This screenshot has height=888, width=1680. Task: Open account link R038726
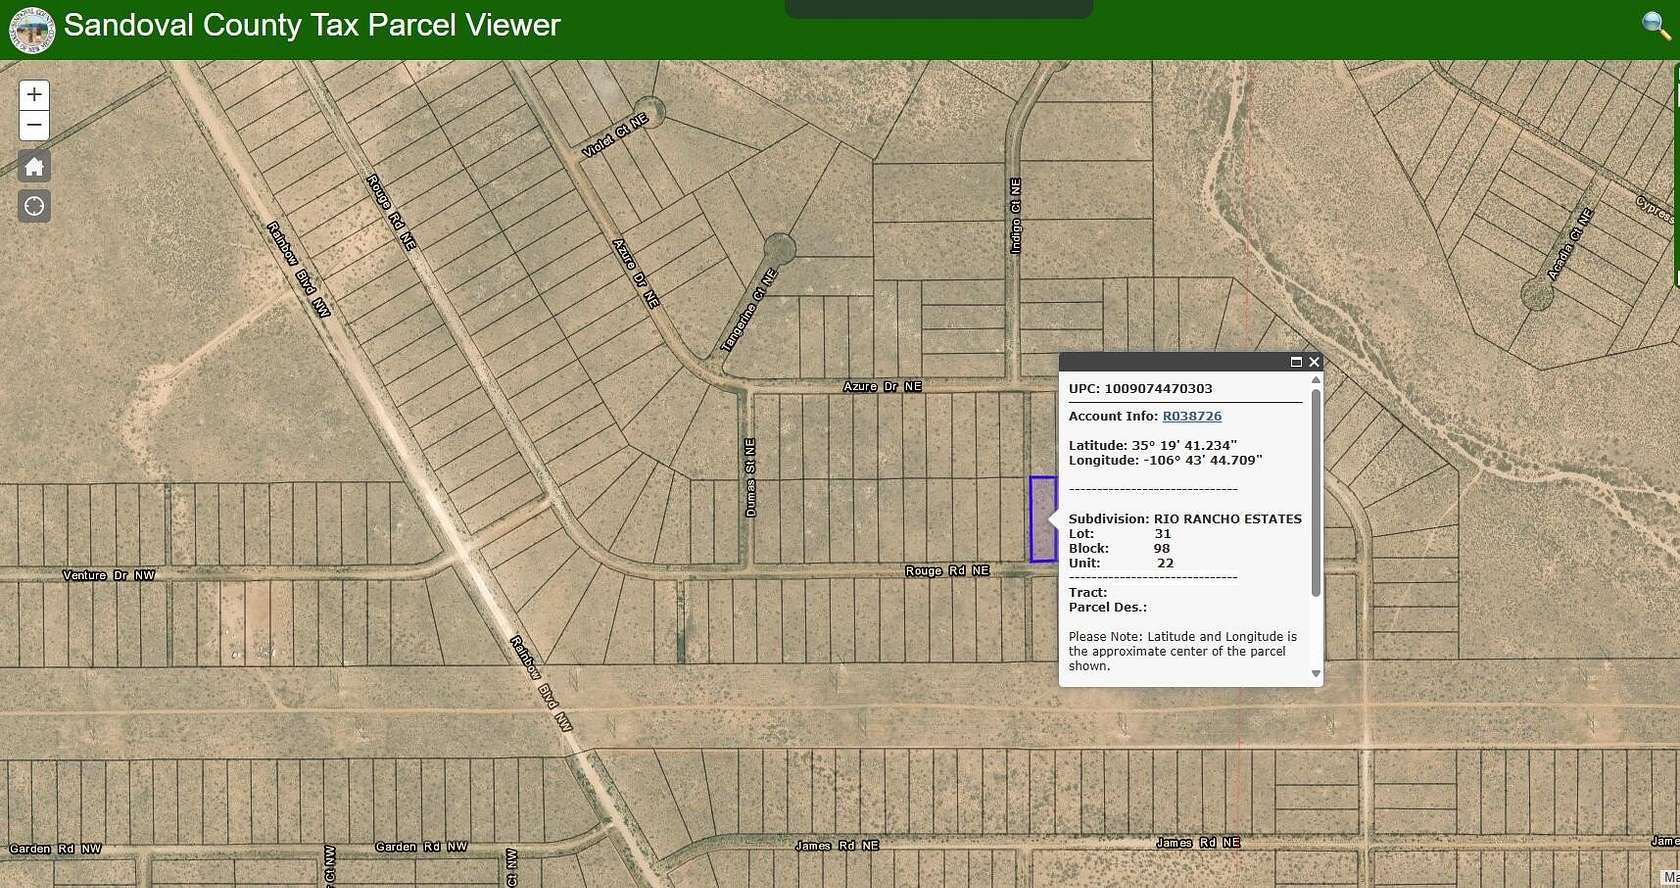[1191, 416]
